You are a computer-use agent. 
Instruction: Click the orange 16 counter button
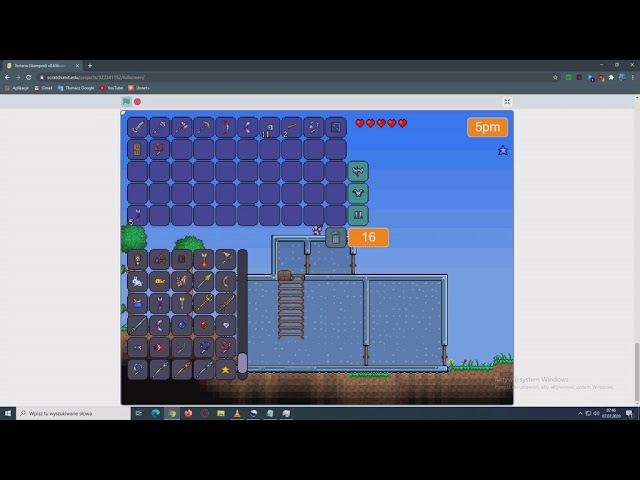[369, 237]
